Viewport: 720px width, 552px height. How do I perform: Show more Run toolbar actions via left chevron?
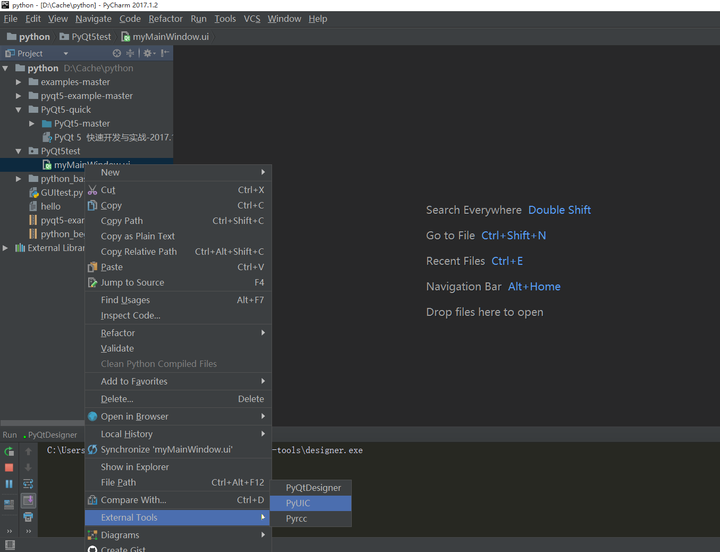coord(9,531)
